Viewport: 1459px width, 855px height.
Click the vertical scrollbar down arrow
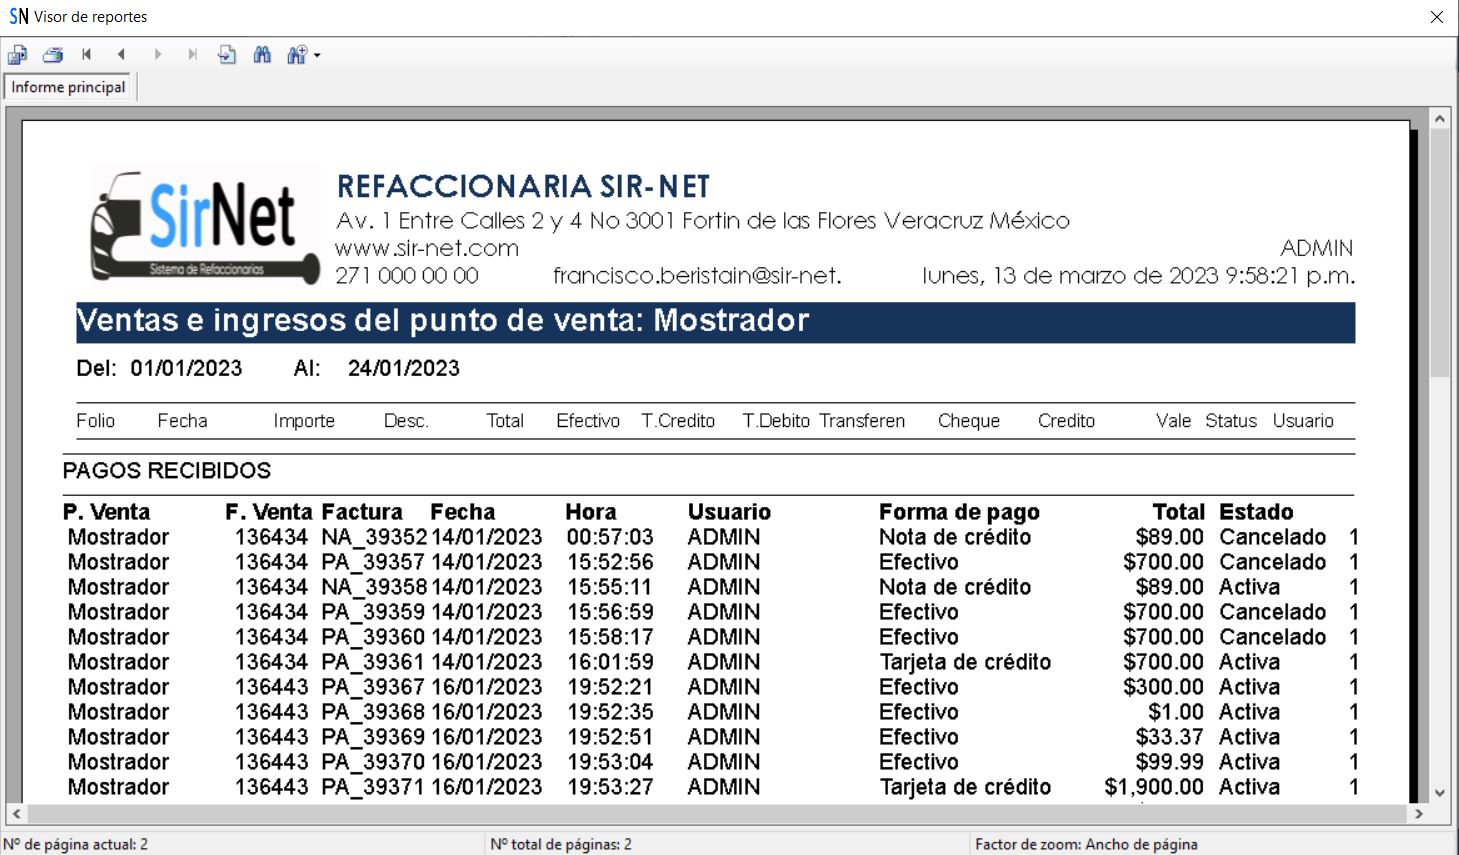pos(1440,793)
